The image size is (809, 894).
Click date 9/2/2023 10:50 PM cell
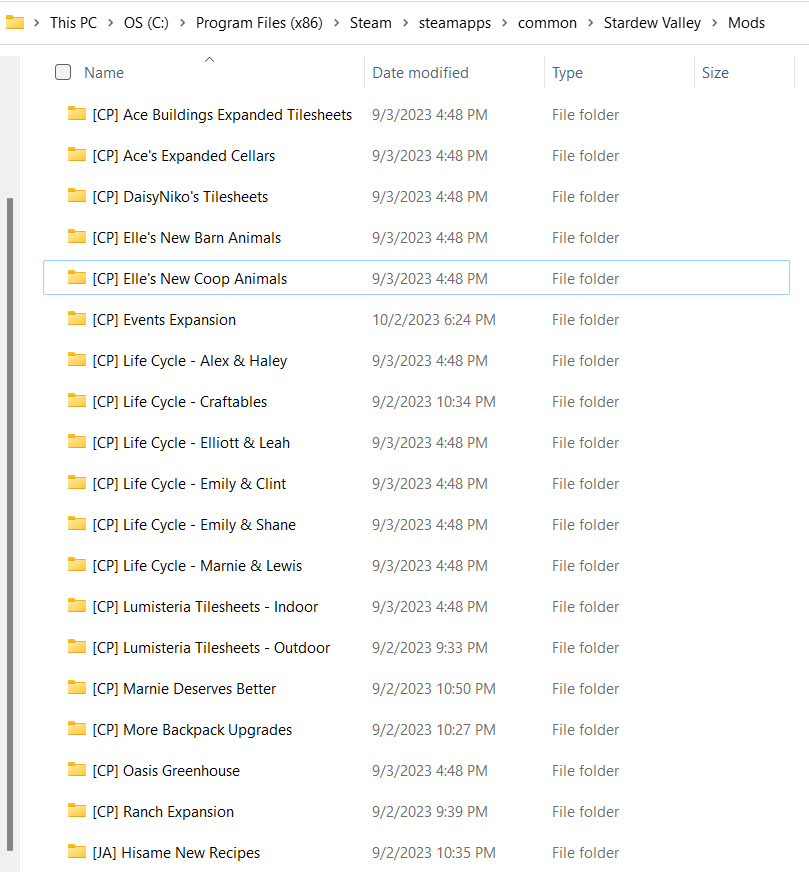434,689
